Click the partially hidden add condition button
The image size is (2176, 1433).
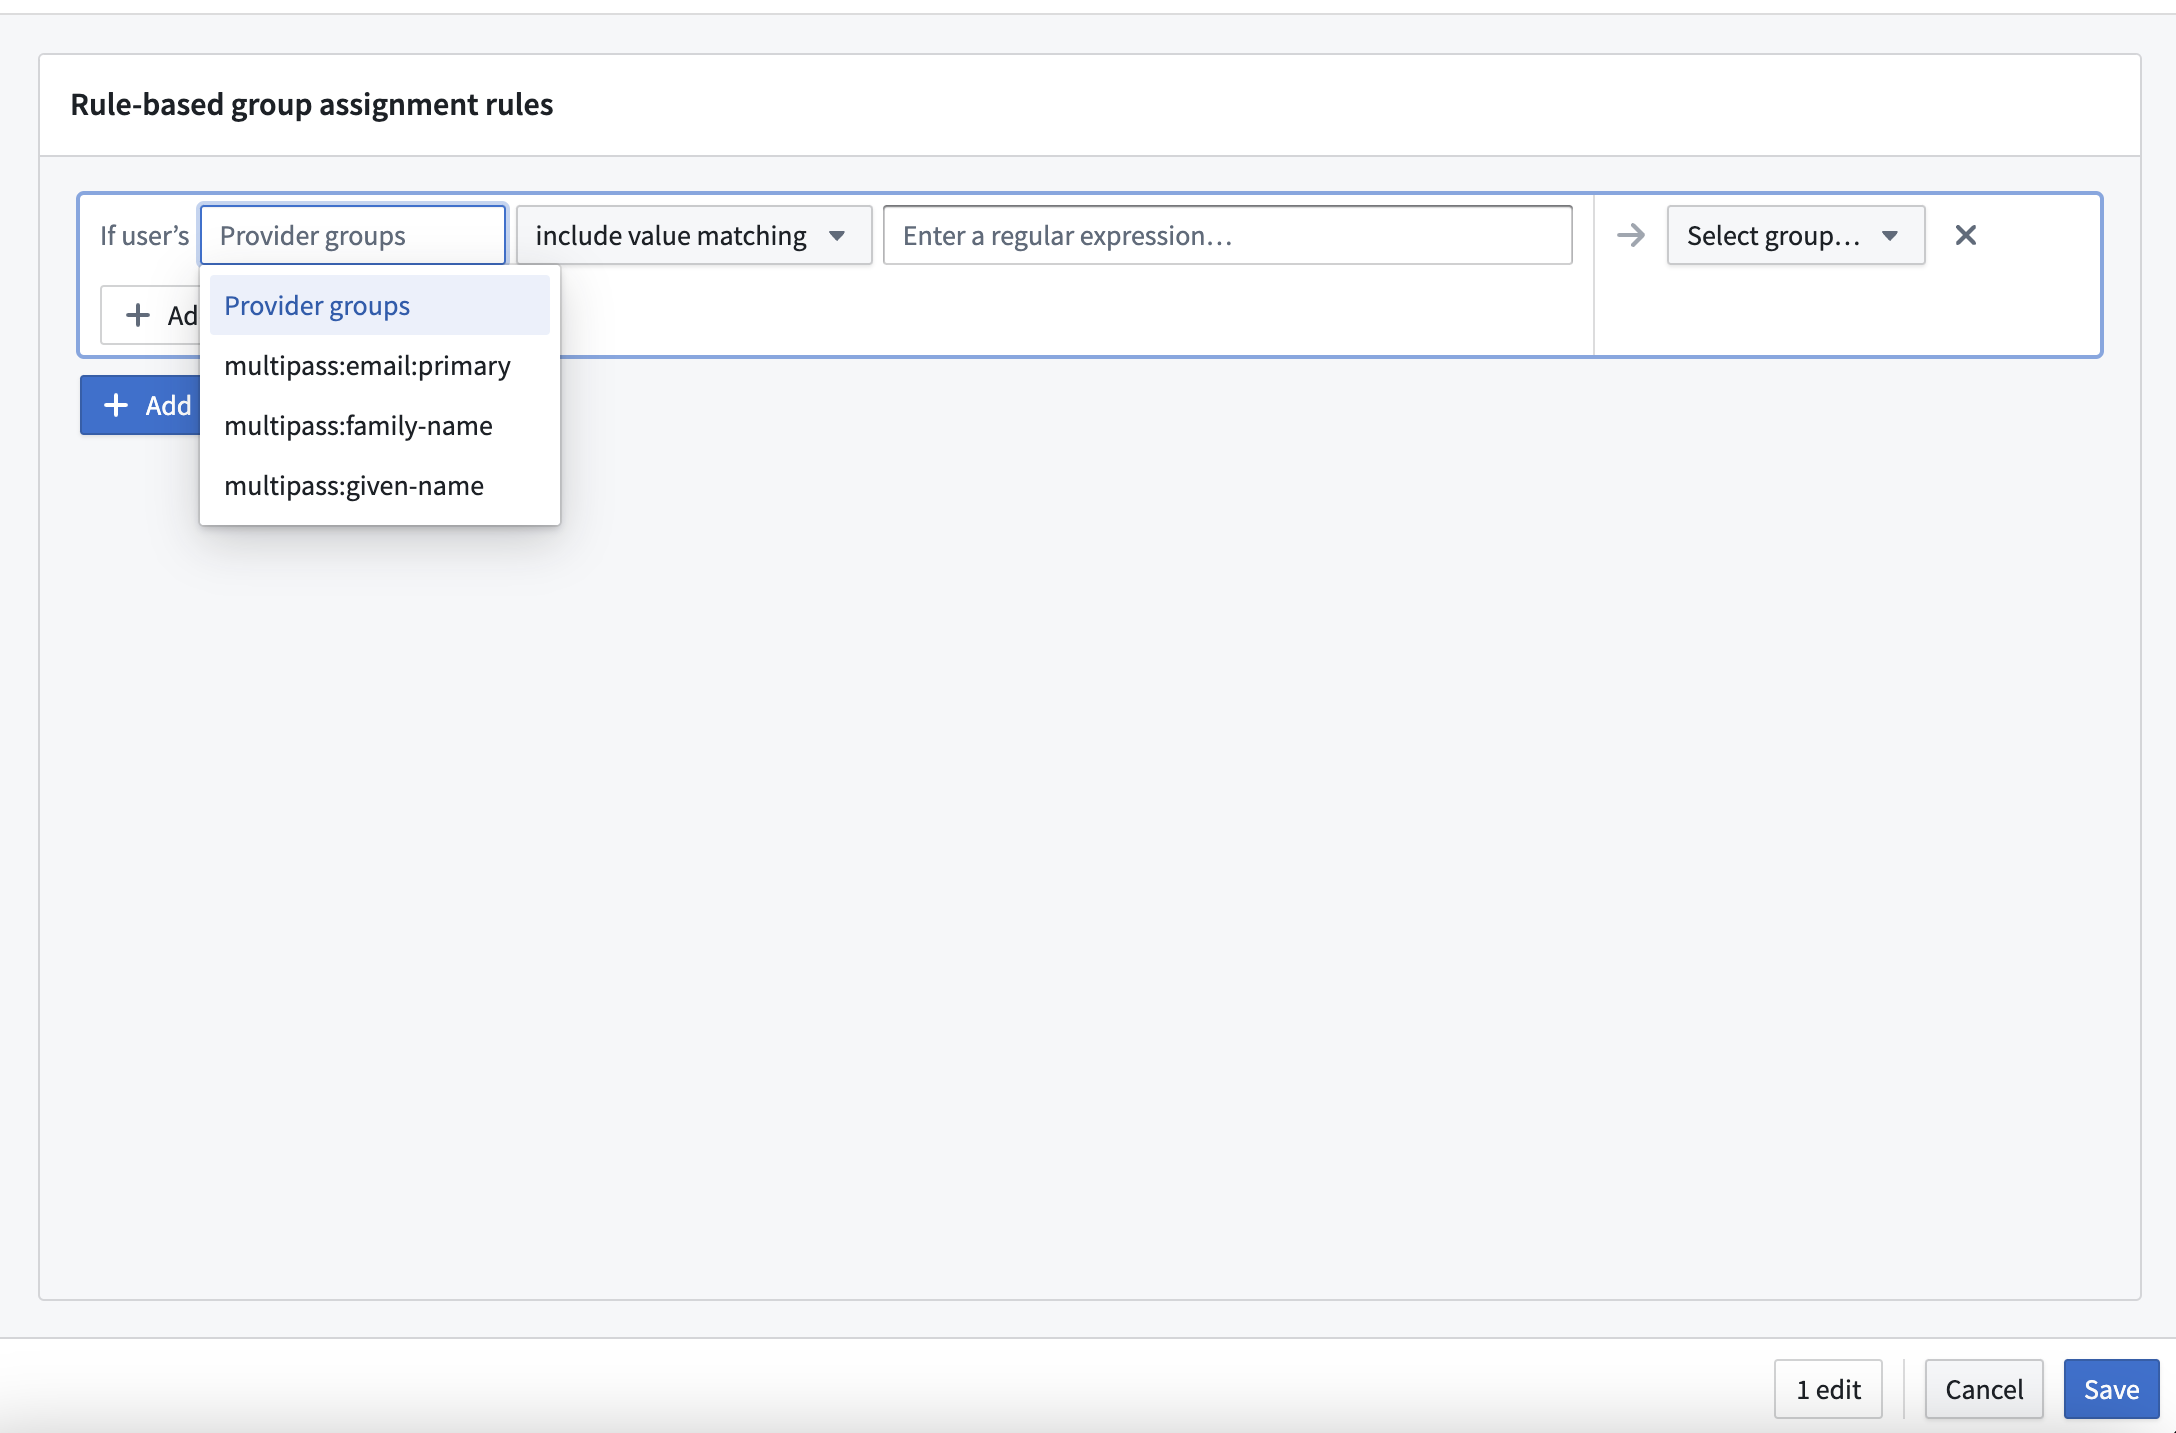pyautogui.click(x=151, y=315)
